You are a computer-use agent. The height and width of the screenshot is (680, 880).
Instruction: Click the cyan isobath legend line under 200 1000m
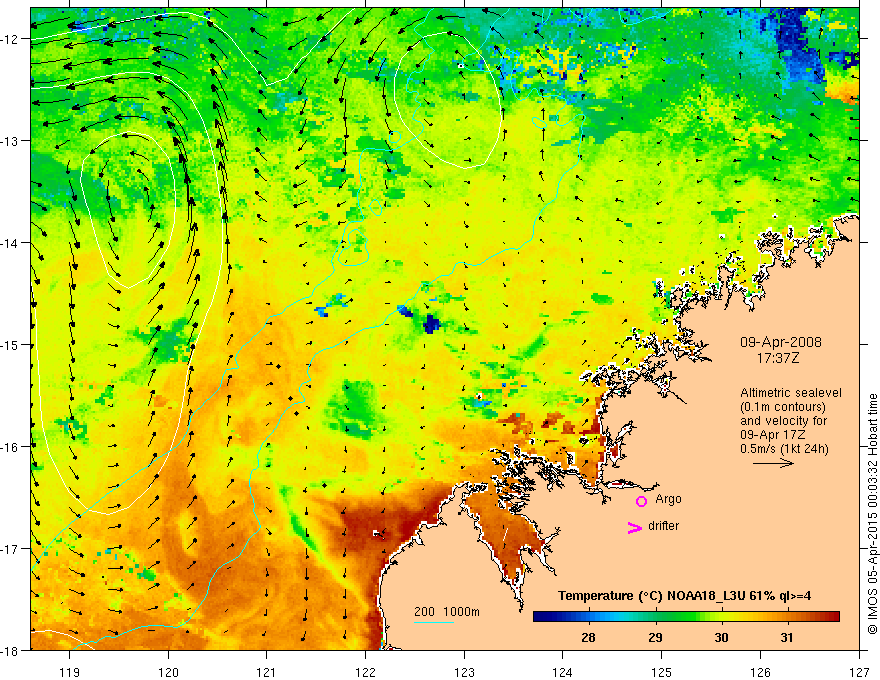434,622
